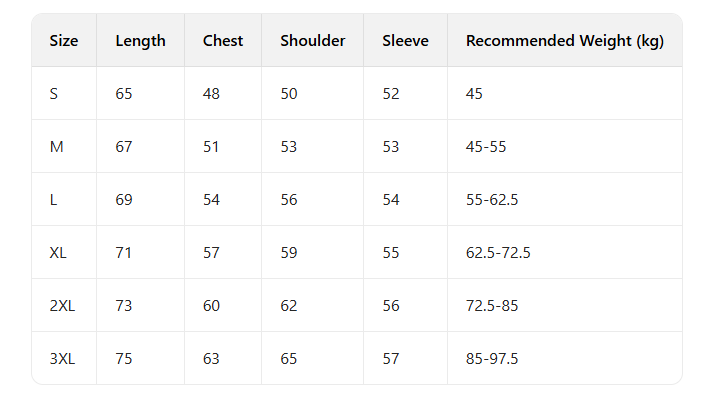705x403 pixels.
Task: Select shoulder value 59
Action: click(289, 253)
